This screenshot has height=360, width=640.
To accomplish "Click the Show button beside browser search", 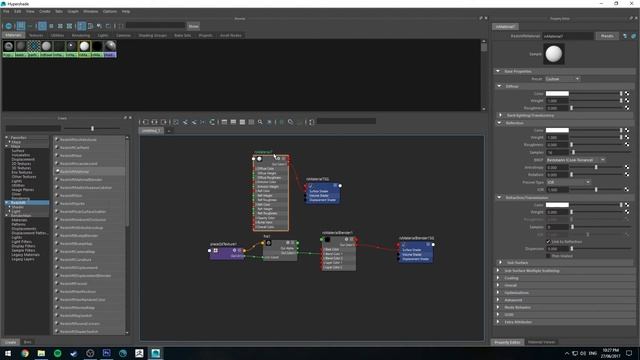I will coord(193,26).
